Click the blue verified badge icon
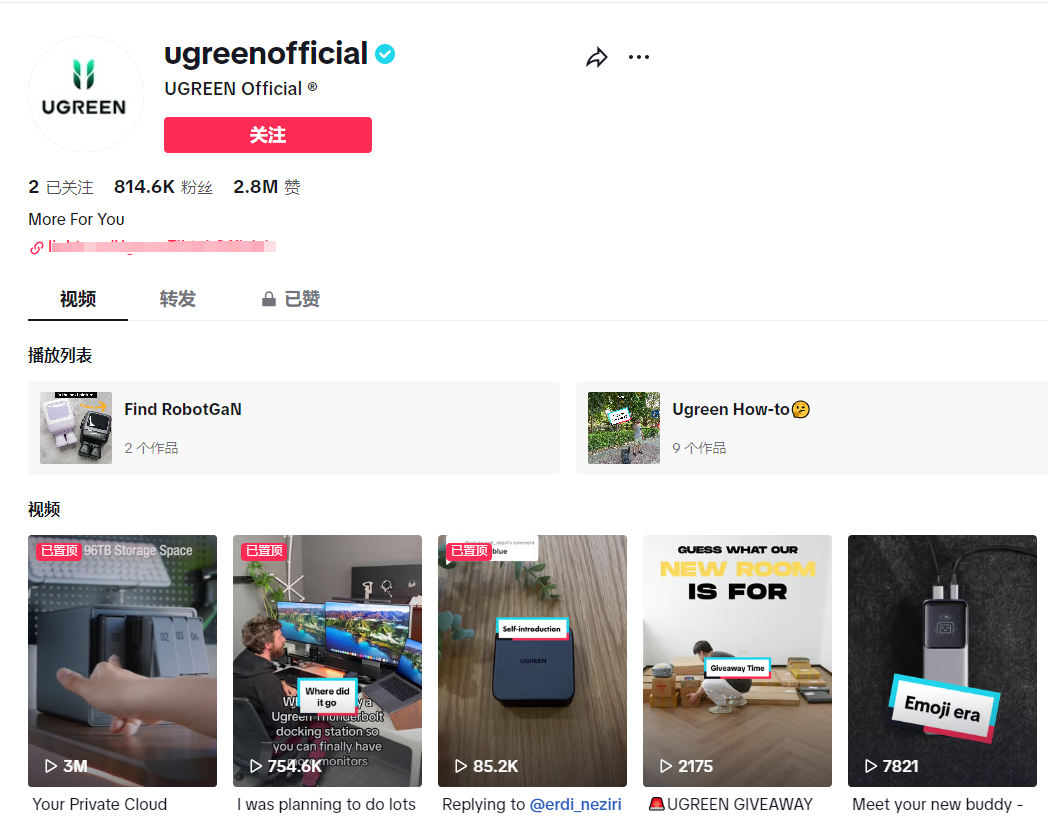The height and width of the screenshot is (826, 1048). point(385,53)
